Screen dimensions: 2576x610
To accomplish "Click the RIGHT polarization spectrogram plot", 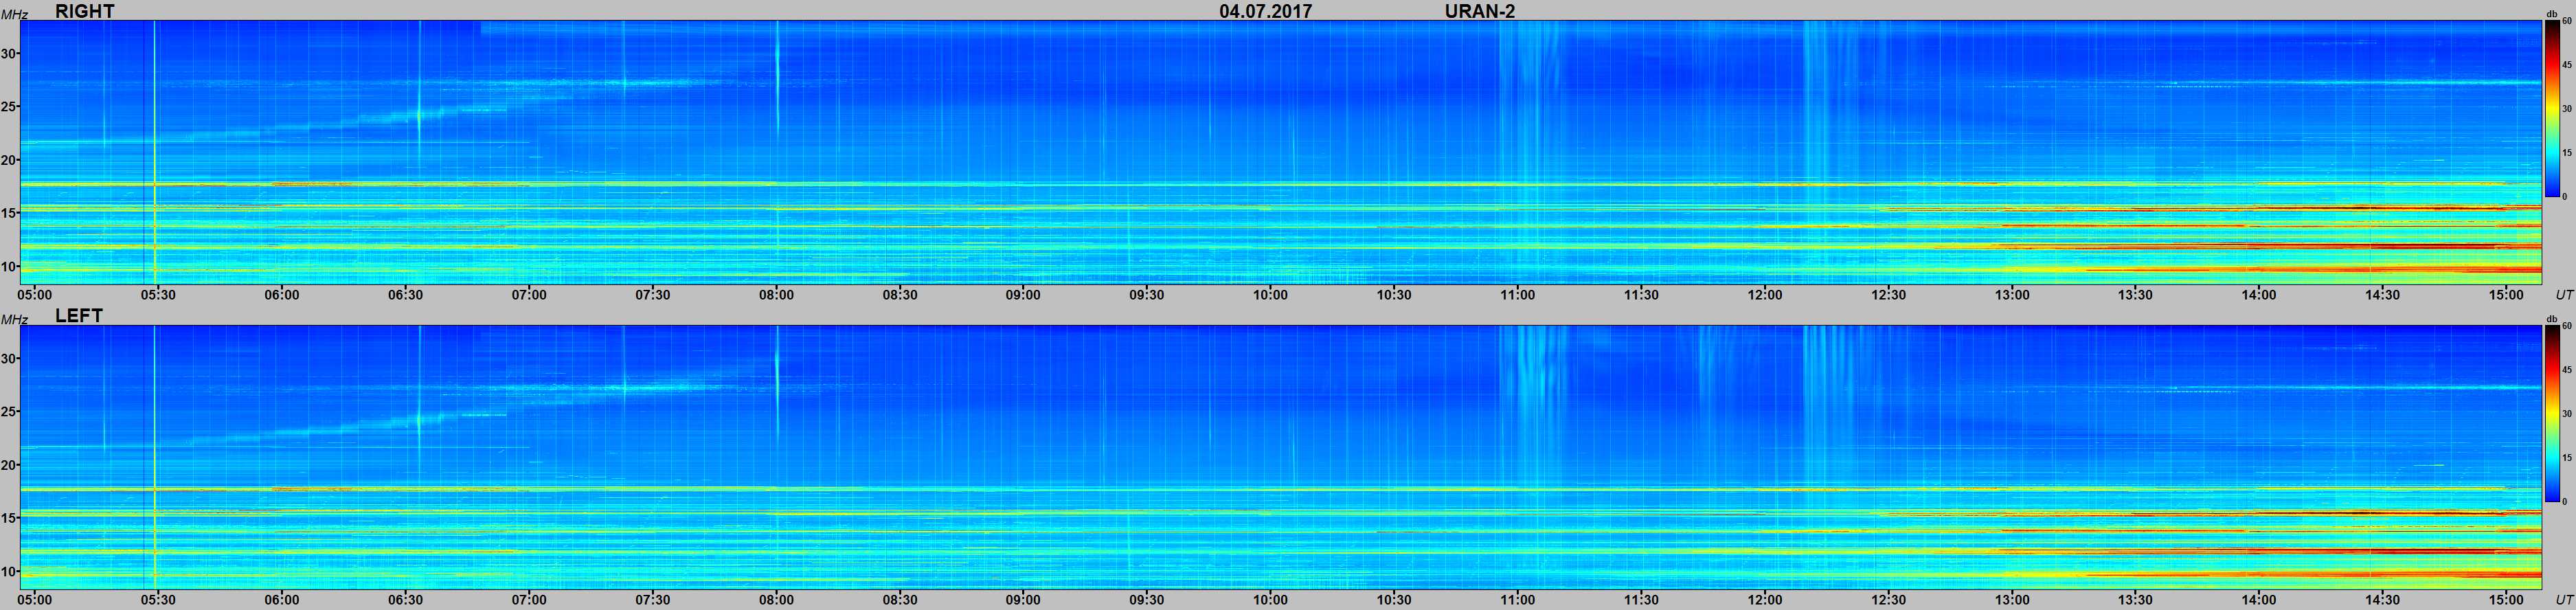I will (1281, 152).
